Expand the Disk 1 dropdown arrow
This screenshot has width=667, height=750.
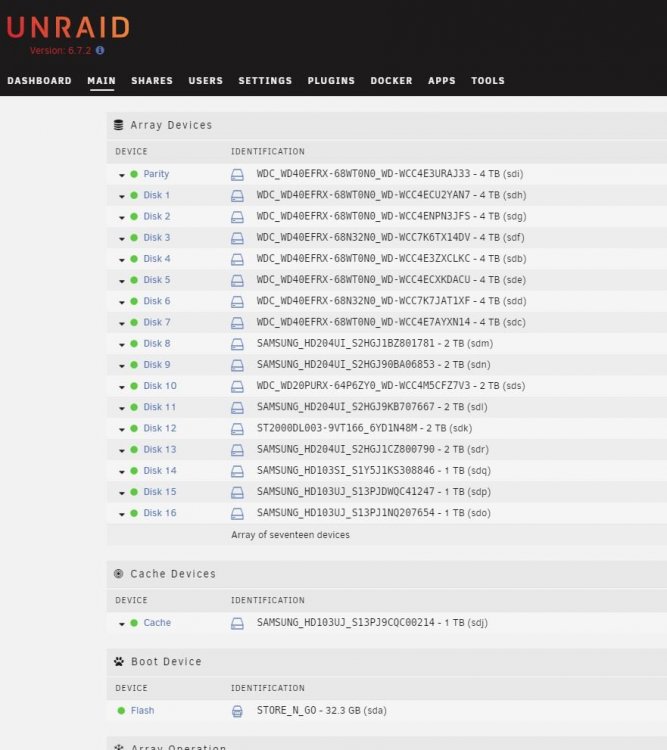pyautogui.click(x=122, y=197)
